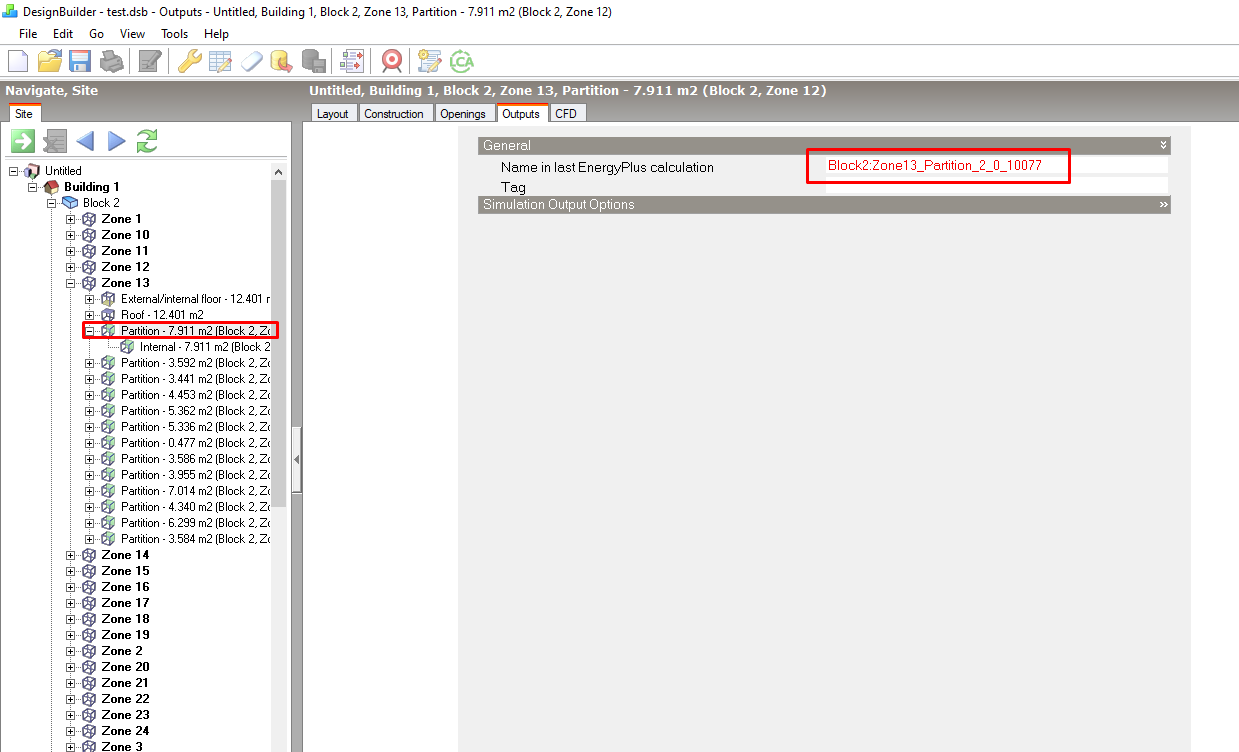Collapse the Zone 13 tree node
The height and width of the screenshot is (752, 1239).
pyautogui.click(x=71, y=283)
